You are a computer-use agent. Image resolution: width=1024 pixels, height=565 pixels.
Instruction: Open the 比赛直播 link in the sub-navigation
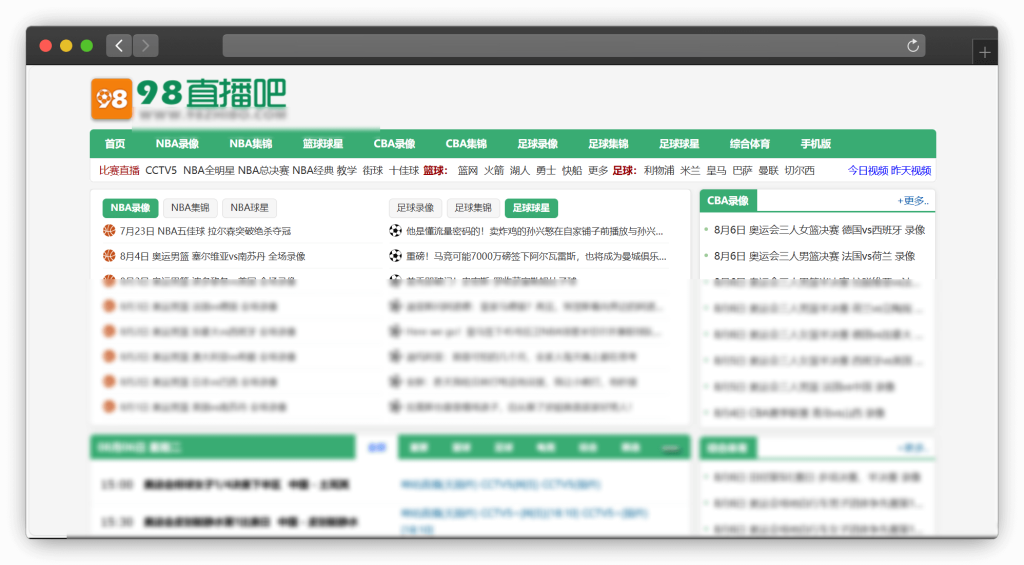[119, 171]
